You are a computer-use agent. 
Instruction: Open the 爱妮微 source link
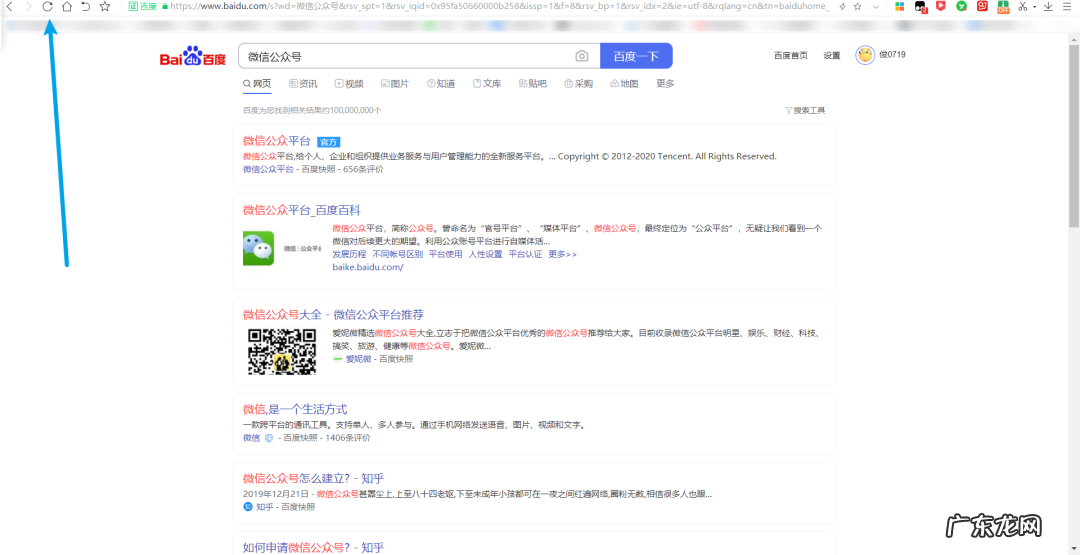point(358,359)
